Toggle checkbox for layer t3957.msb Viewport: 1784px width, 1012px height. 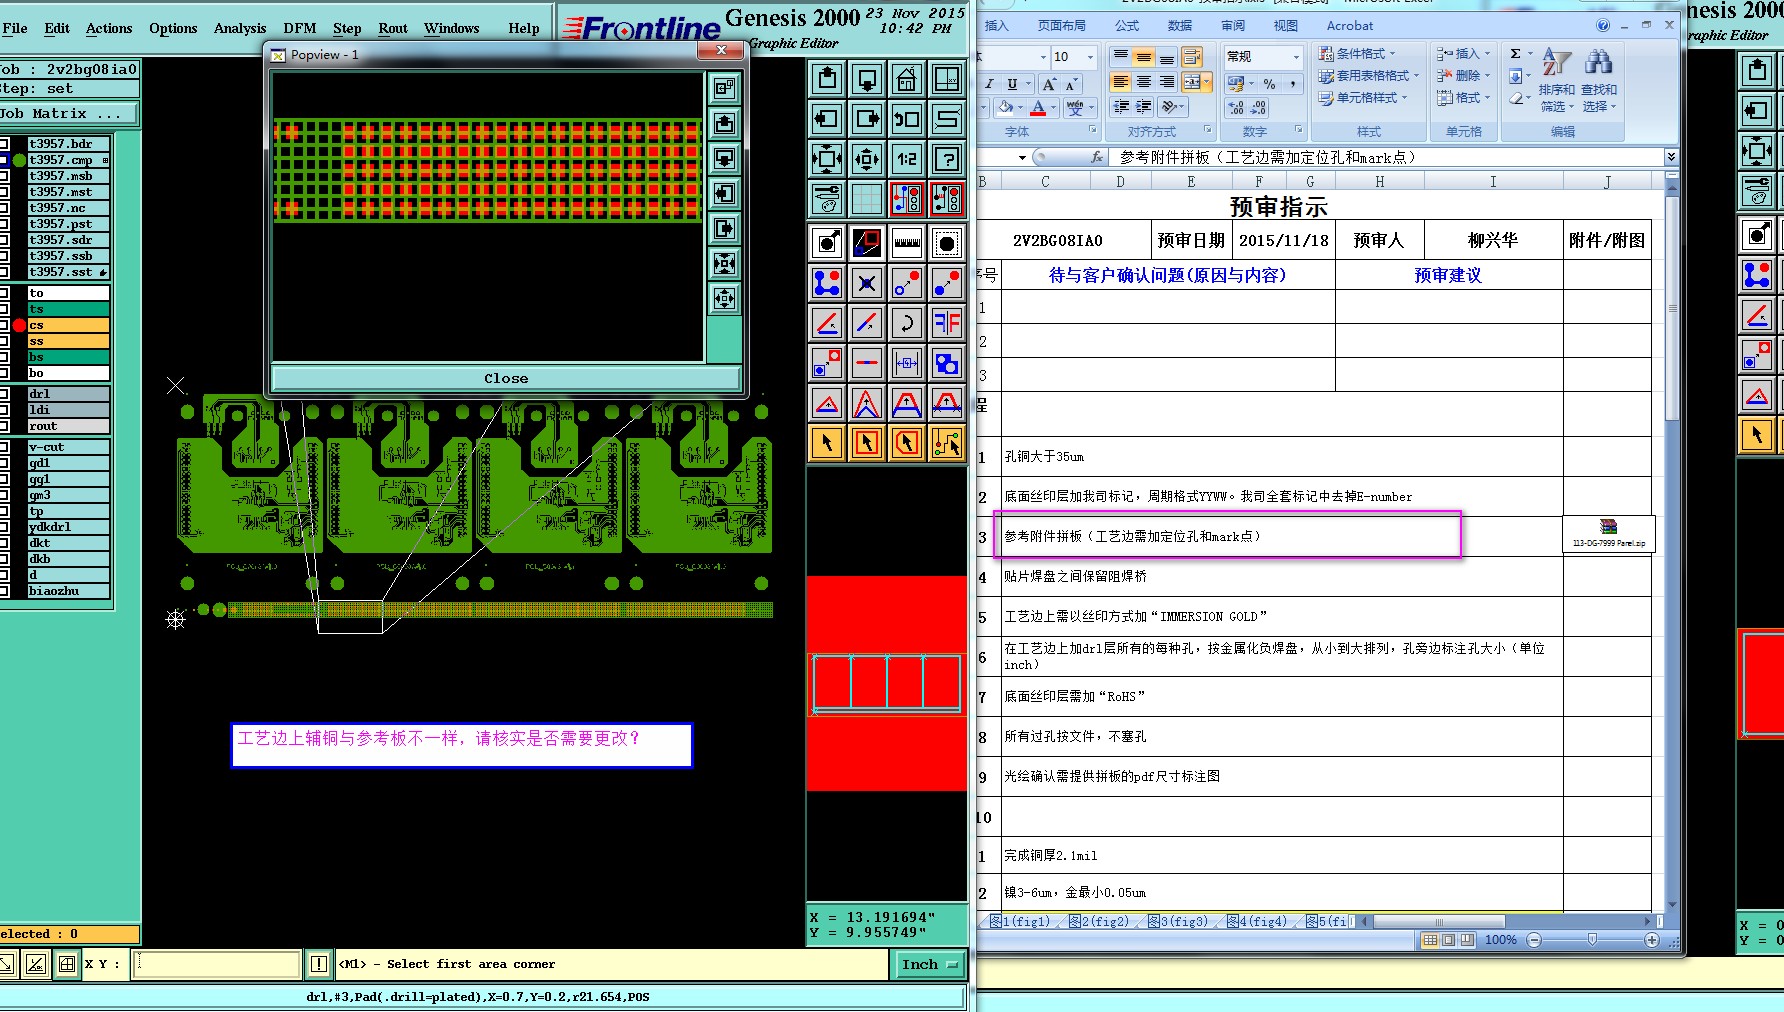[x=4, y=176]
